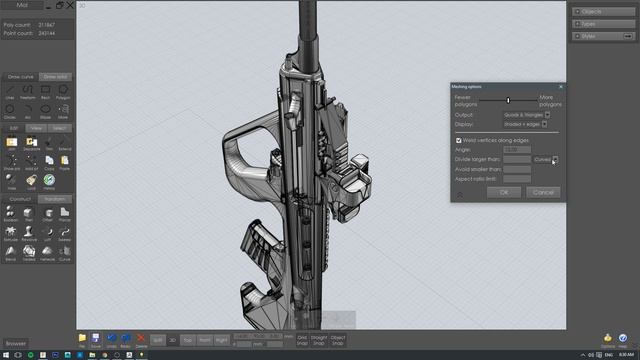Viewport: 640px width, 360px height.
Task: Switch viewport to 3D view
Action: point(172,340)
